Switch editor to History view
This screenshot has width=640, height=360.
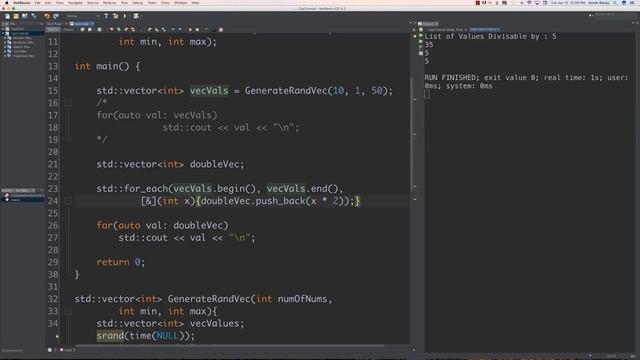click(68, 29)
